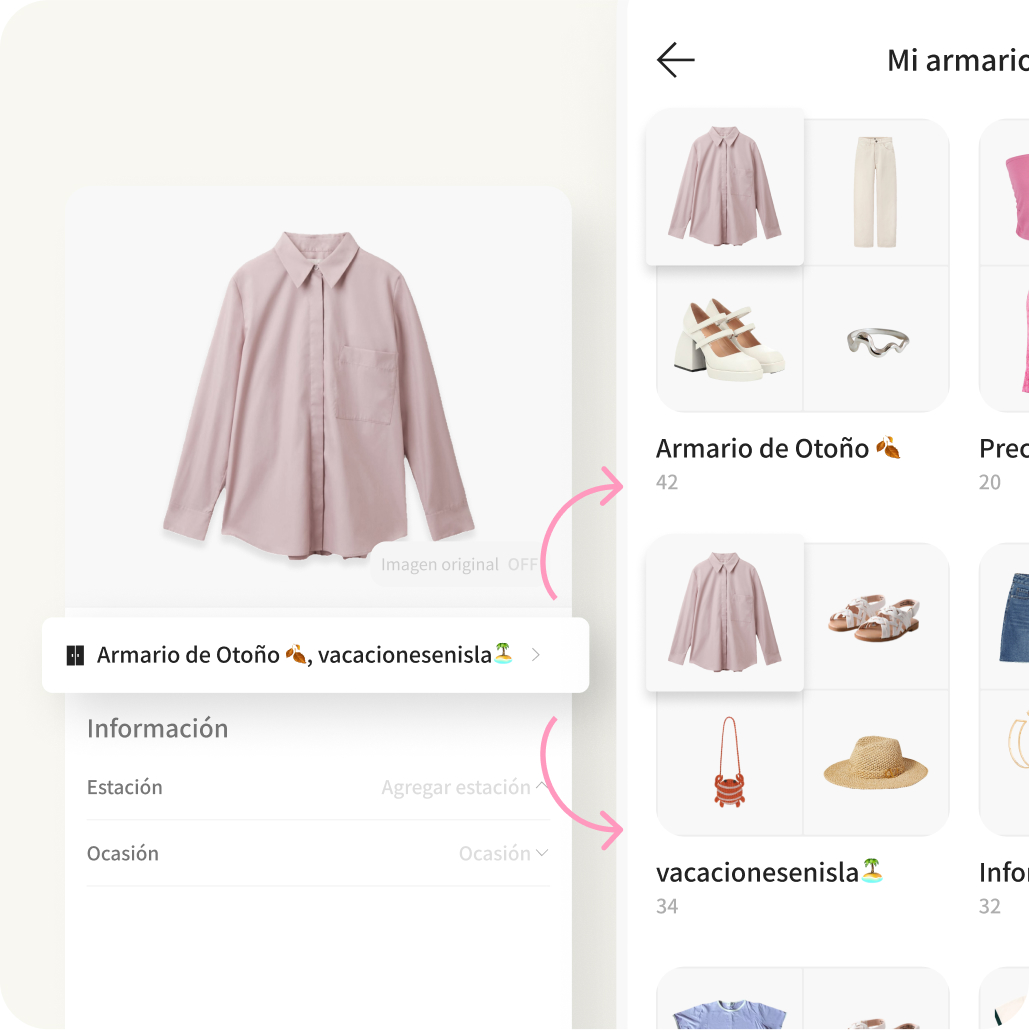Screen dimensions: 1029x1030
Task: Select the straw hat thumbnail
Action: click(x=876, y=763)
